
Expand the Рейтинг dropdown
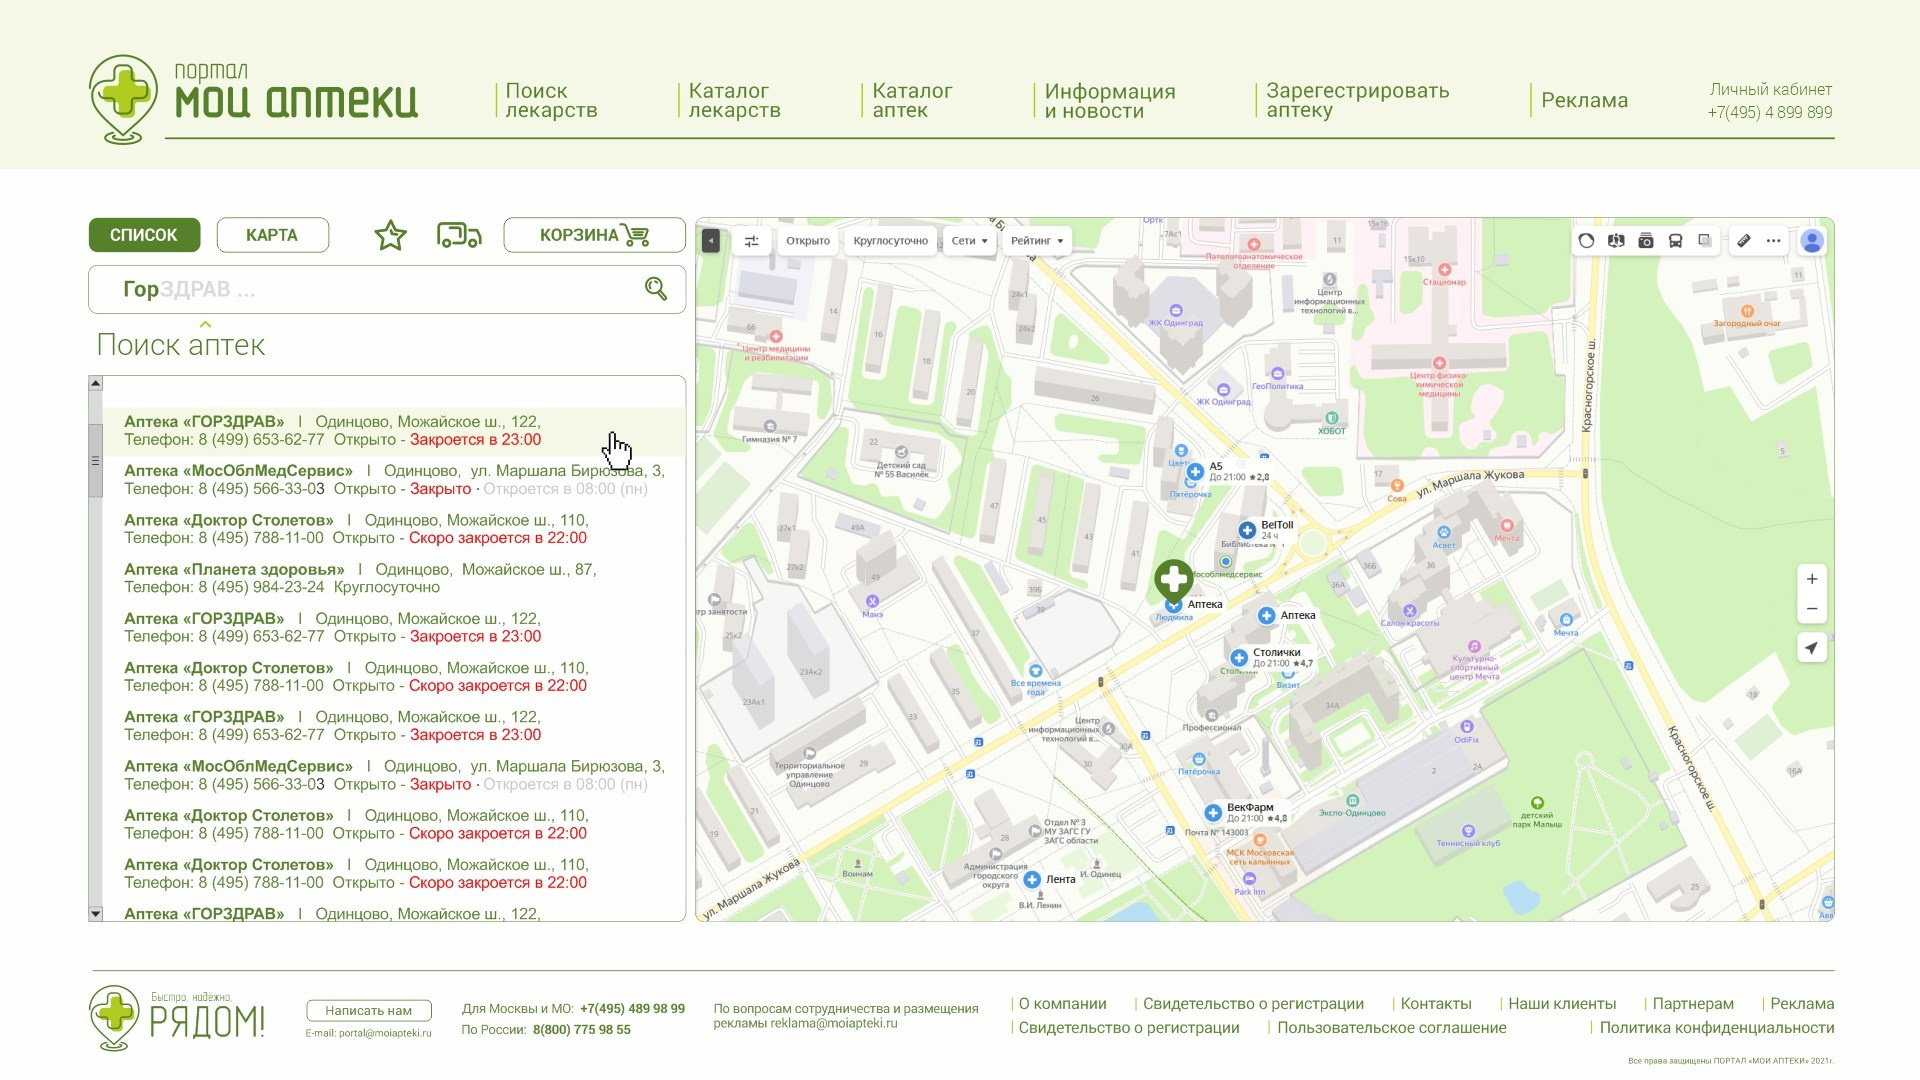pos(1037,241)
